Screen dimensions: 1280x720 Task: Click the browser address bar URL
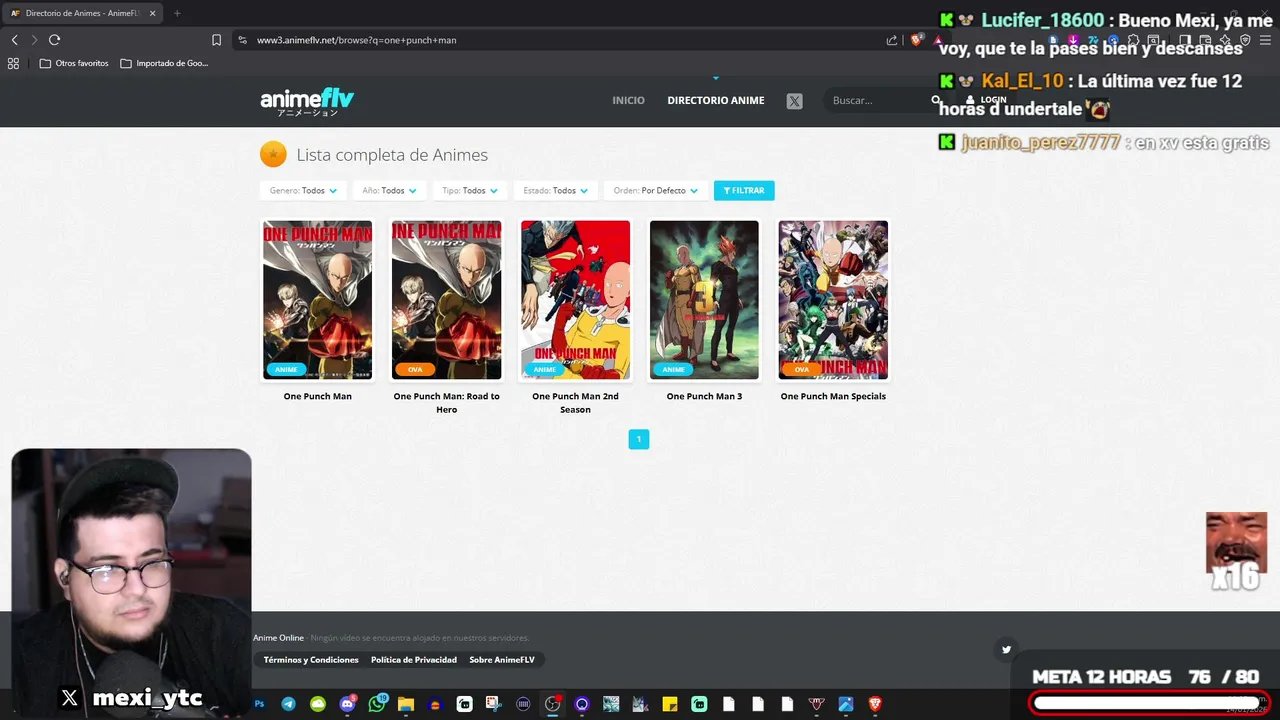[356, 40]
